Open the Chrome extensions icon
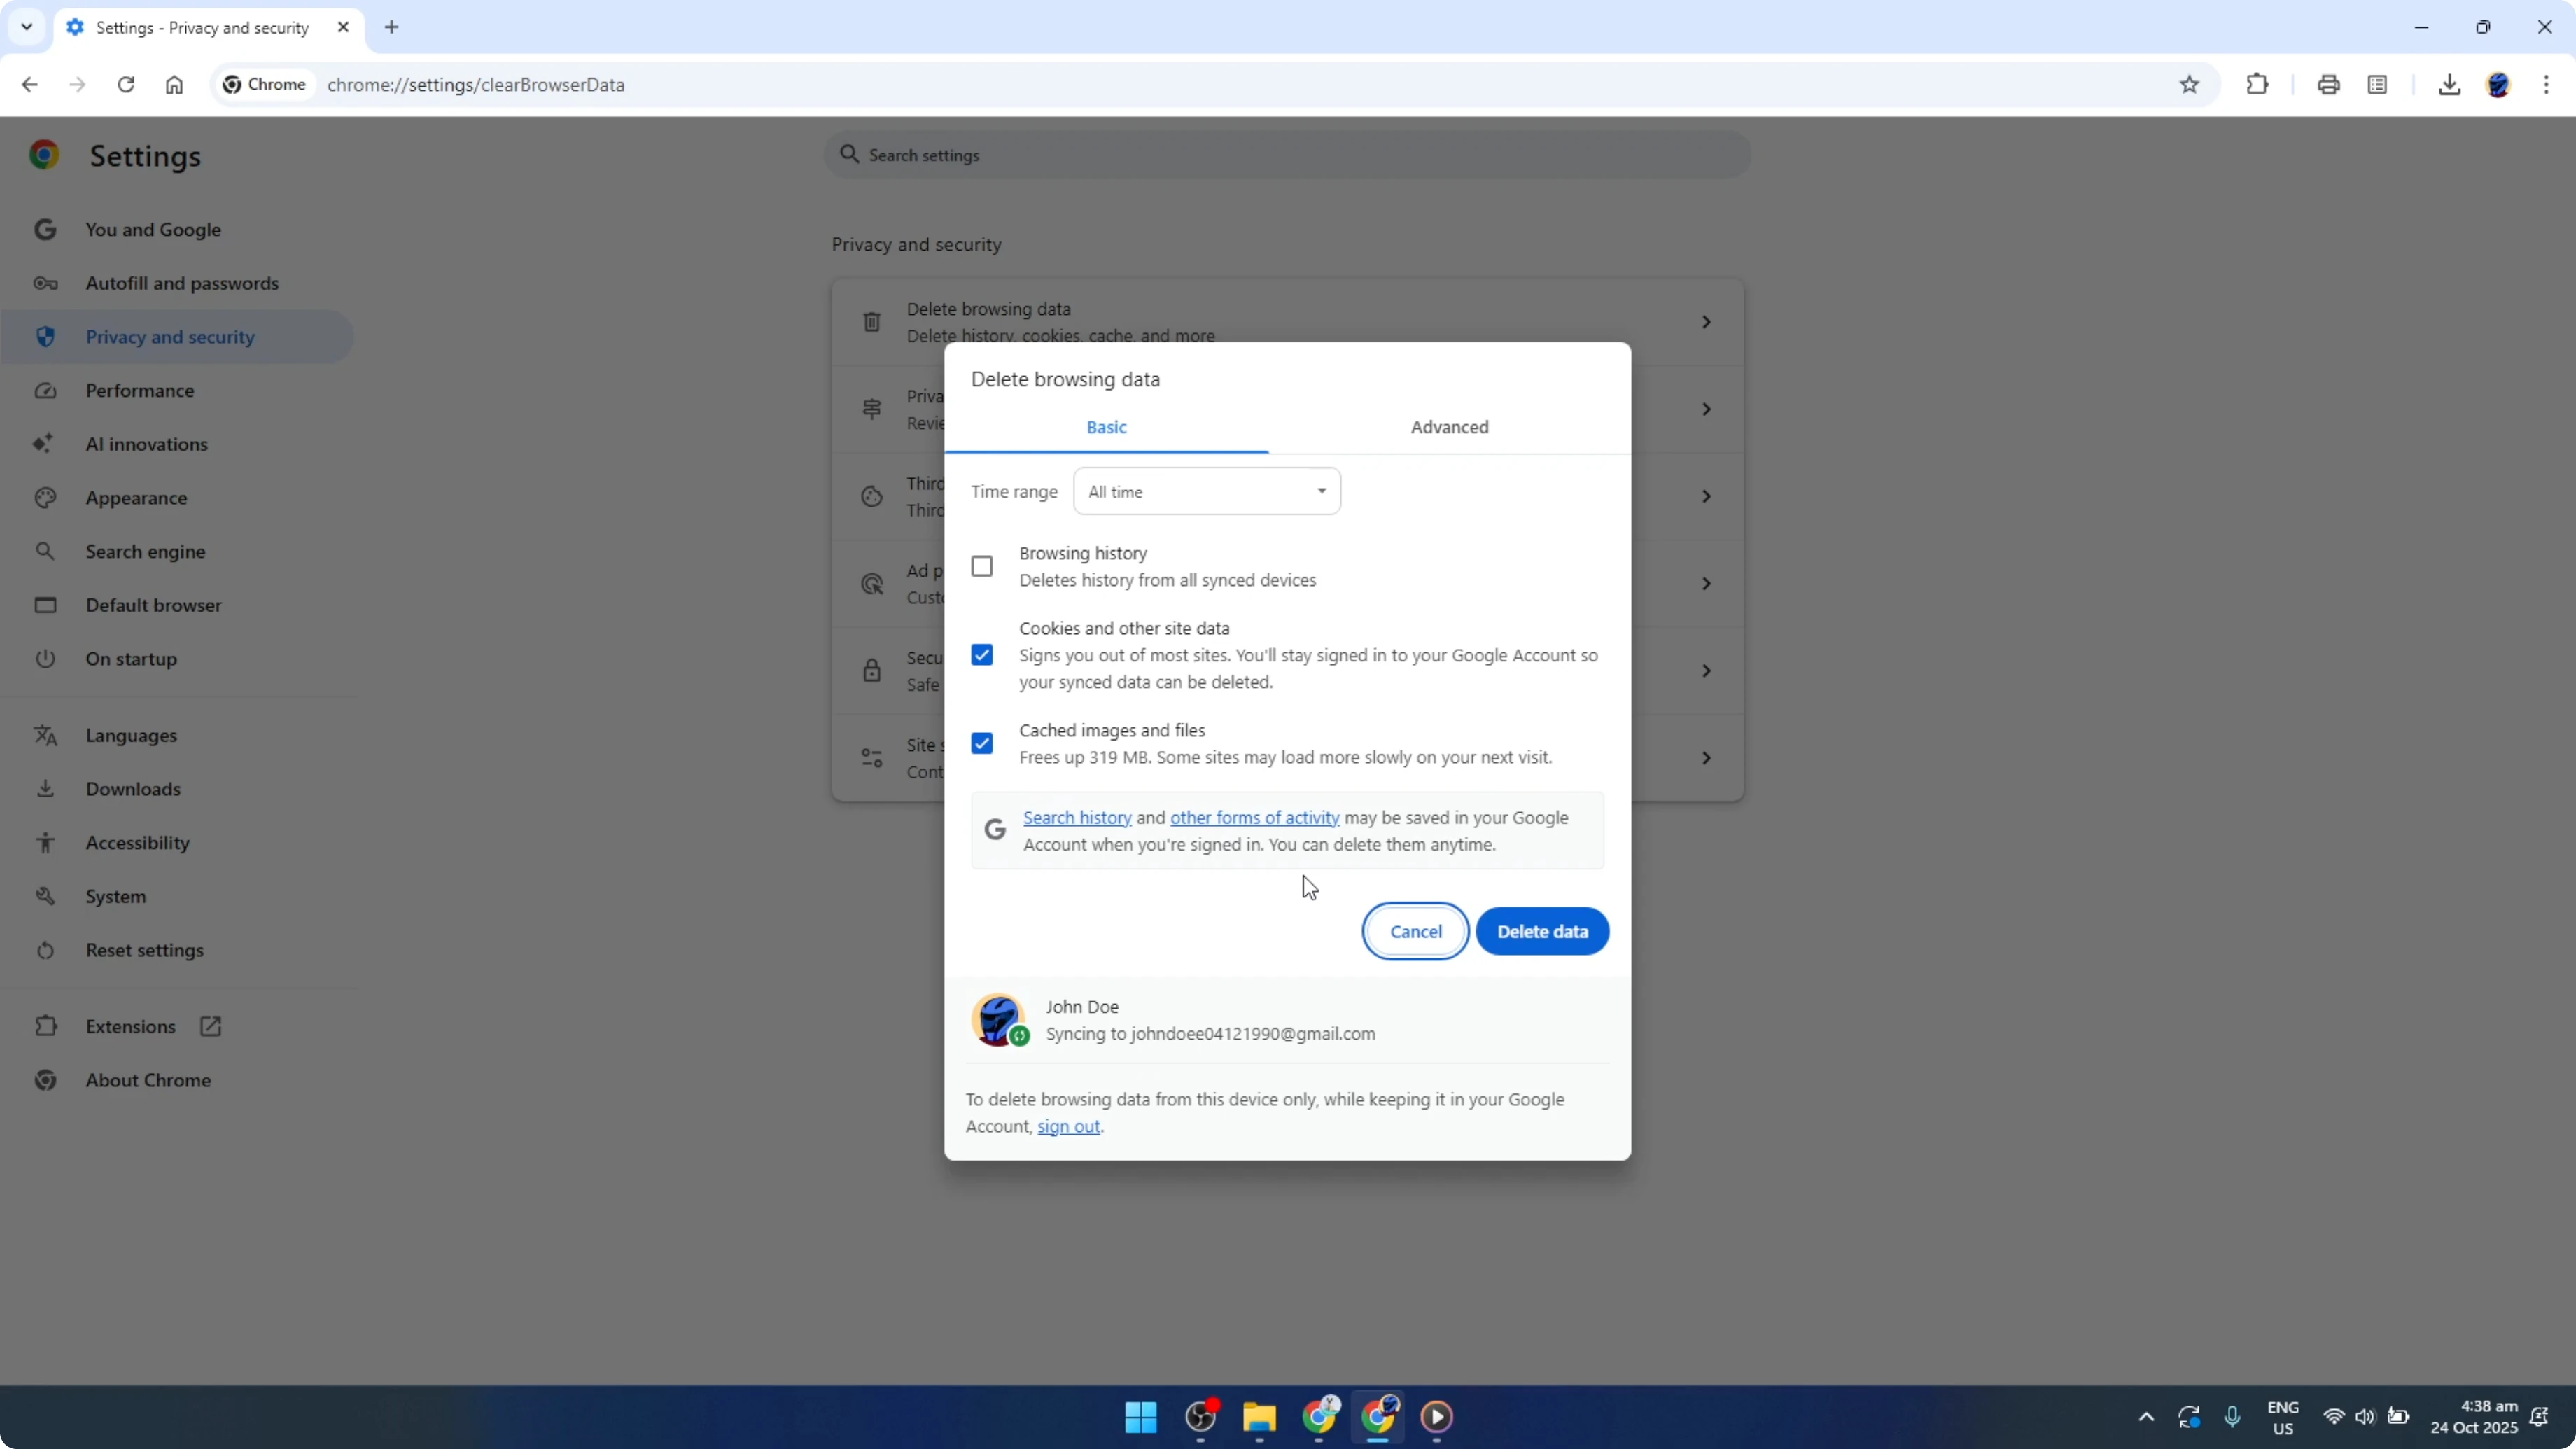2576x1449 pixels. 2258,84
